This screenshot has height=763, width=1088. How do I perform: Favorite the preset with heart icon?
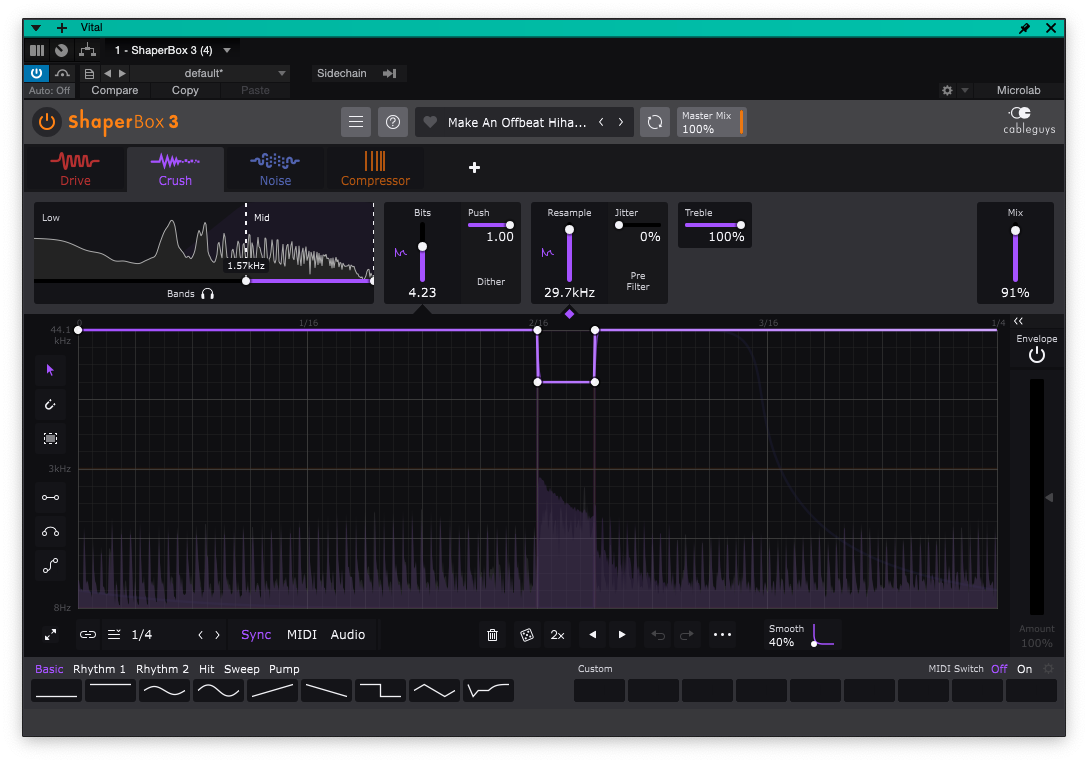[x=430, y=122]
